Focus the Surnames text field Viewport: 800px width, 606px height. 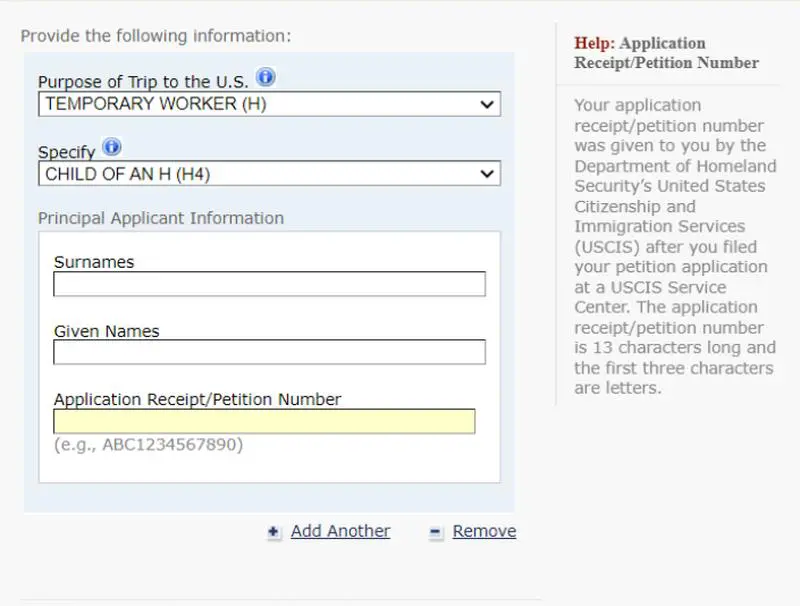(x=269, y=285)
